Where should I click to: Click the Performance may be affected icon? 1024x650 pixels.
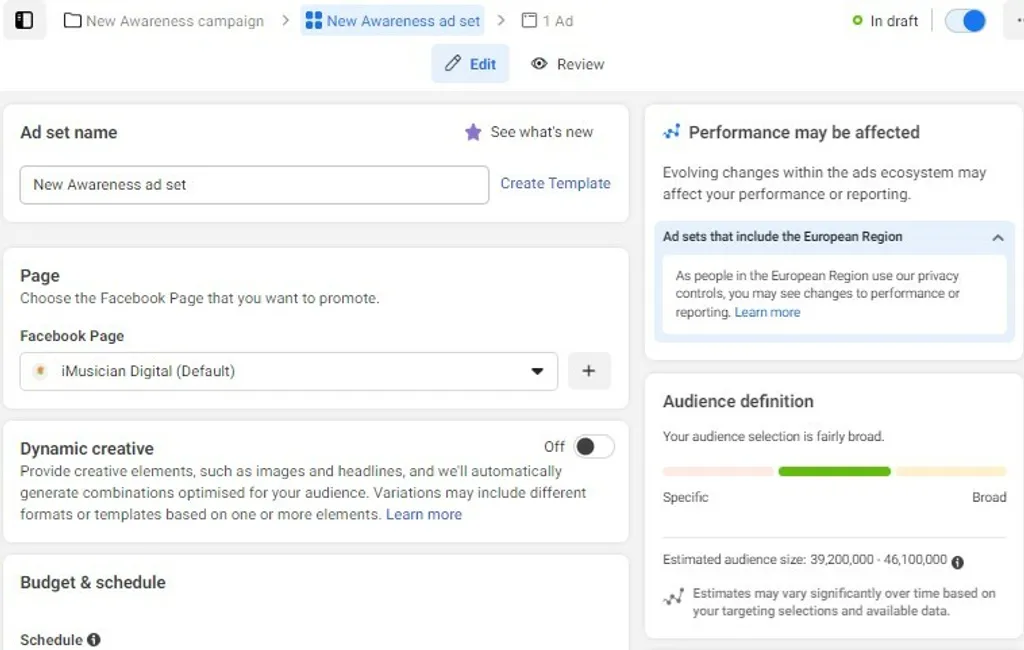(672, 132)
